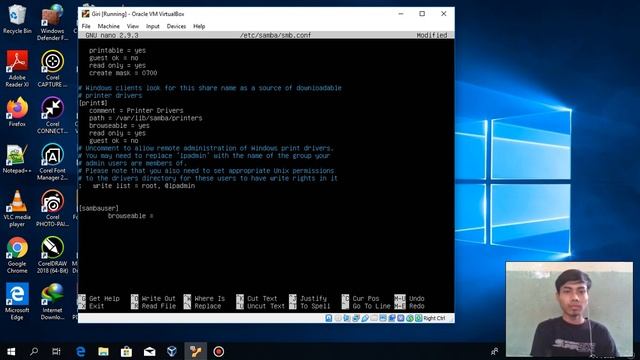Click the 'Get Help' nano shortcut label
The width and height of the screenshot is (640, 360).
click(104, 299)
